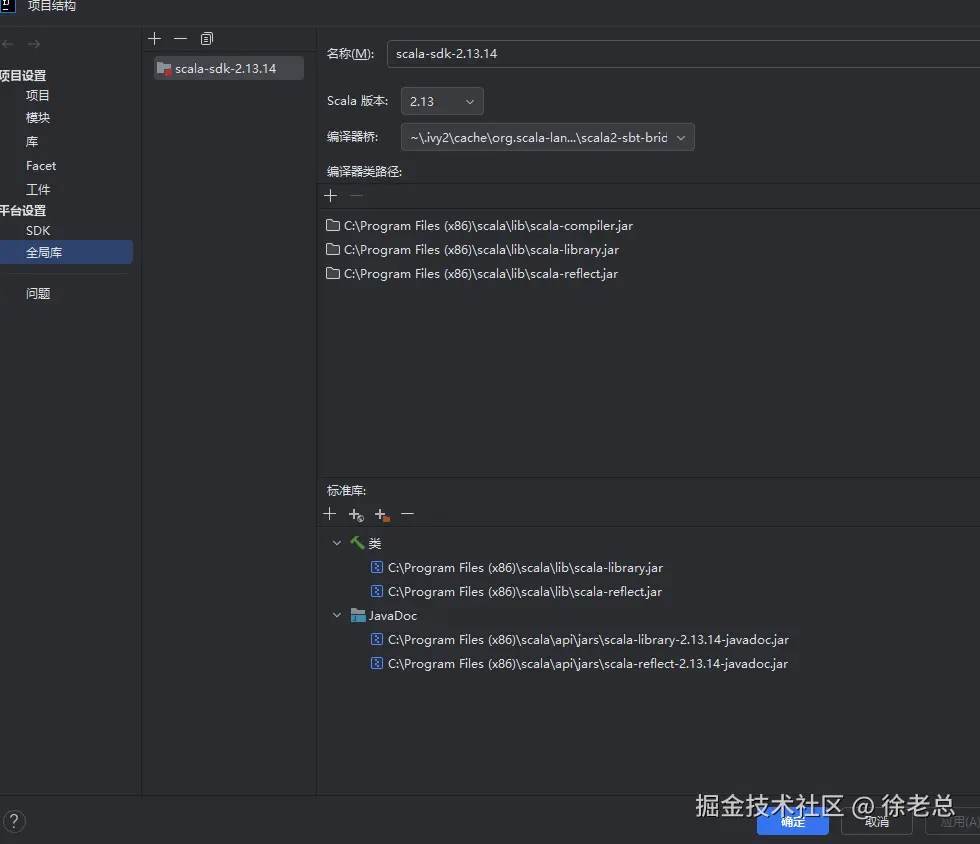The image size is (980, 844).
Task: Click folder icon of scala-compiler.jar
Action: 333,225
